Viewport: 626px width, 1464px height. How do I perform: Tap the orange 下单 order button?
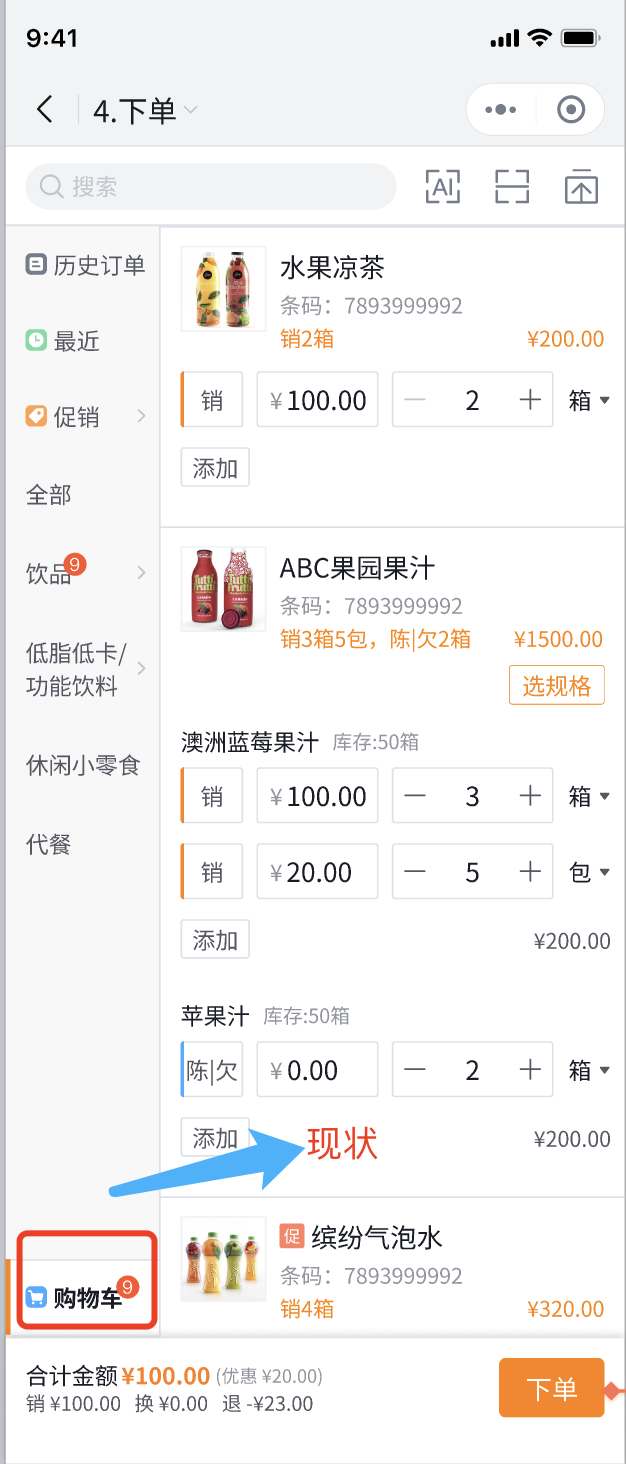(551, 1388)
